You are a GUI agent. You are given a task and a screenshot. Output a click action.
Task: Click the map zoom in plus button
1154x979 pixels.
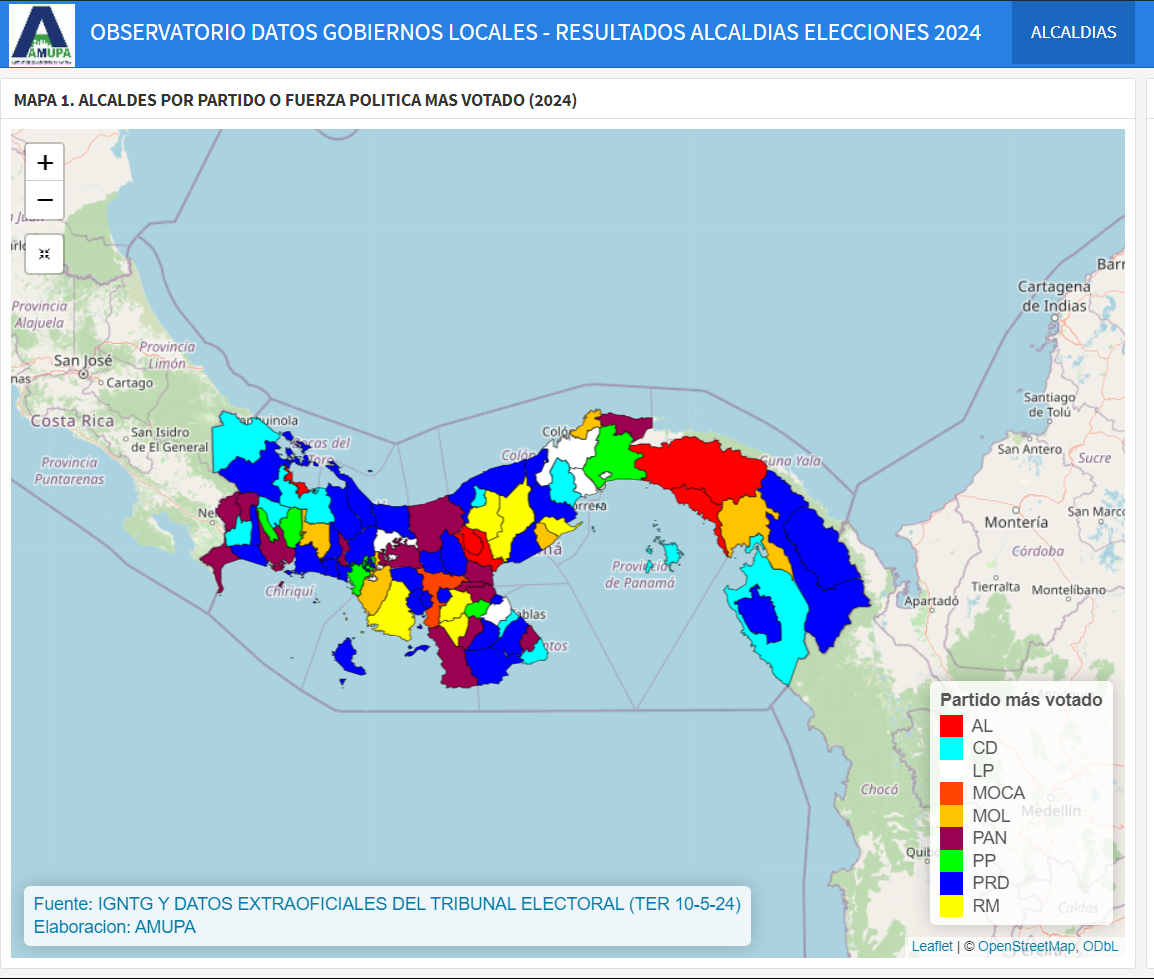[45, 162]
